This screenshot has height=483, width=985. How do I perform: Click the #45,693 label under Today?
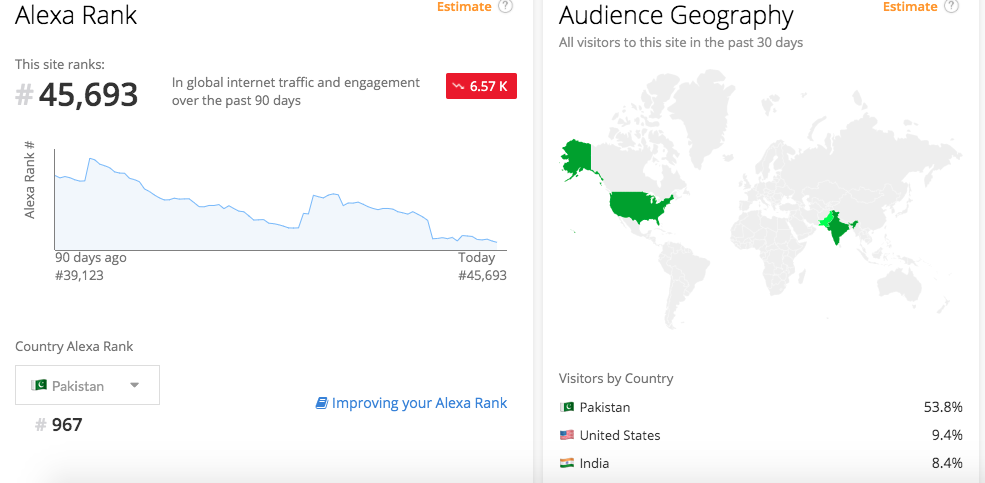tap(482, 275)
